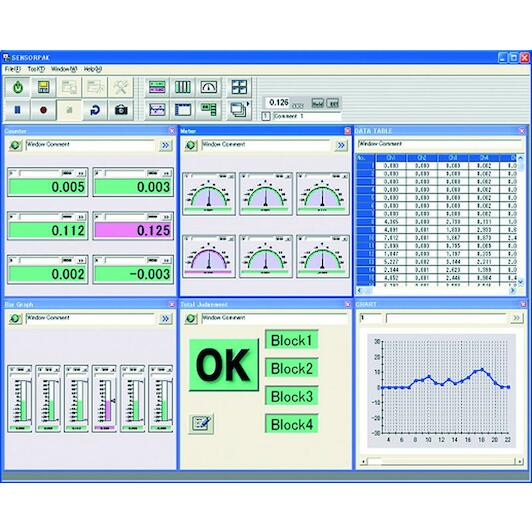The width and height of the screenshot is (532, 532).
Task: Click the red record button
Action: (x=43, y=110)
